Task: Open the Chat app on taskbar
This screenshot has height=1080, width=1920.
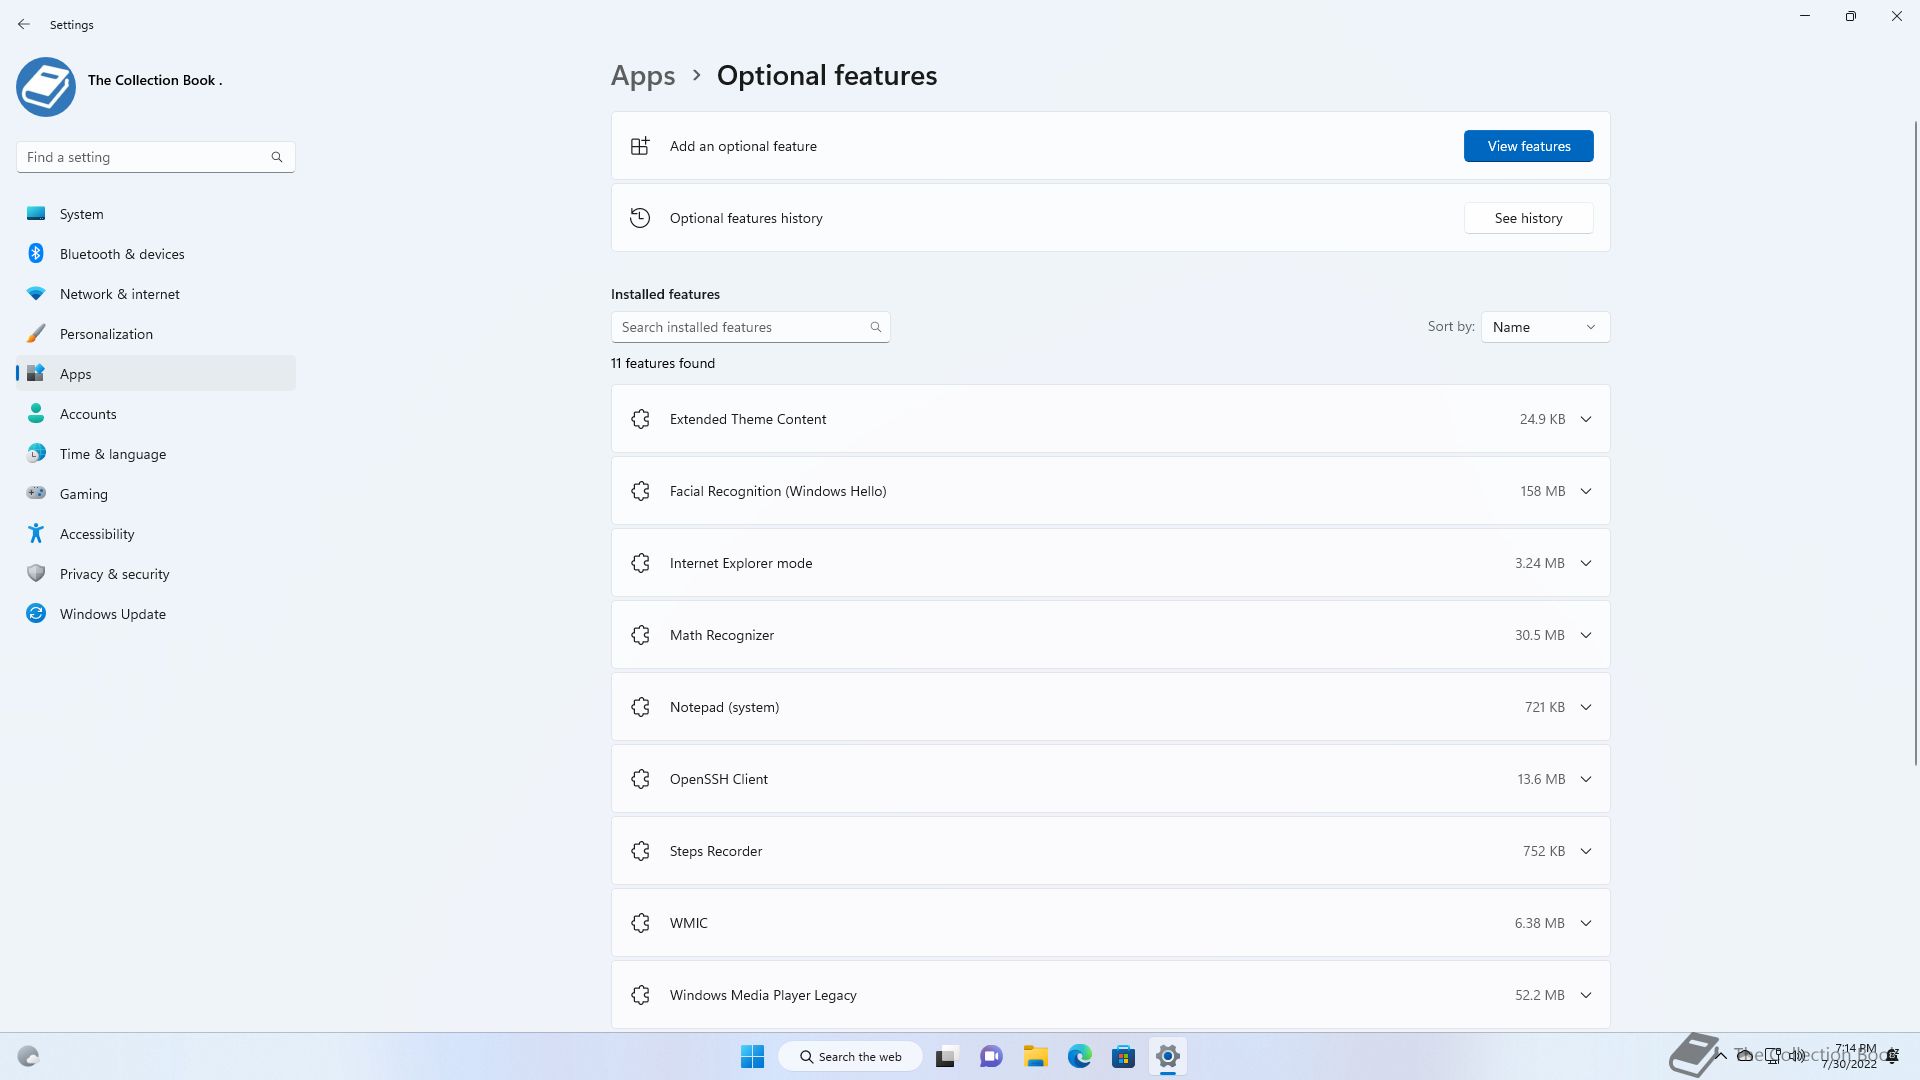Action: tap(991, 1056)
